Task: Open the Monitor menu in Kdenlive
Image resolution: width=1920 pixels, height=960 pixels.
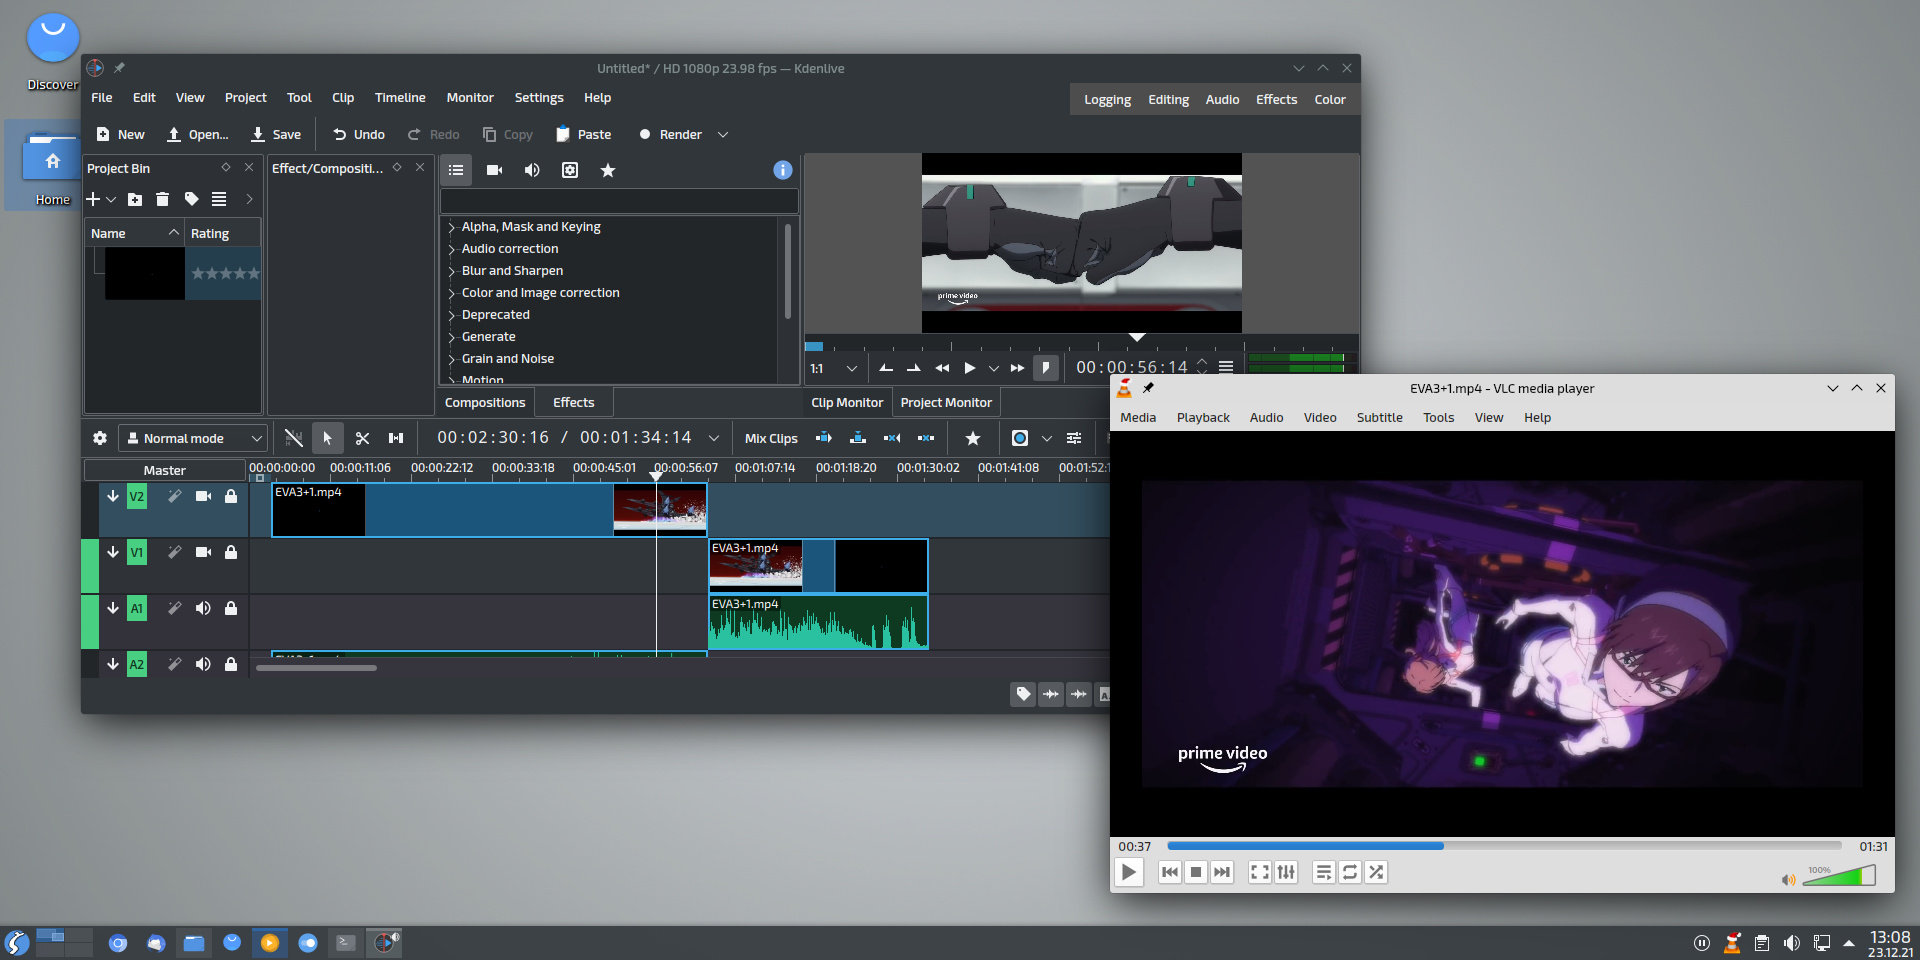Action: pos(470,97)
